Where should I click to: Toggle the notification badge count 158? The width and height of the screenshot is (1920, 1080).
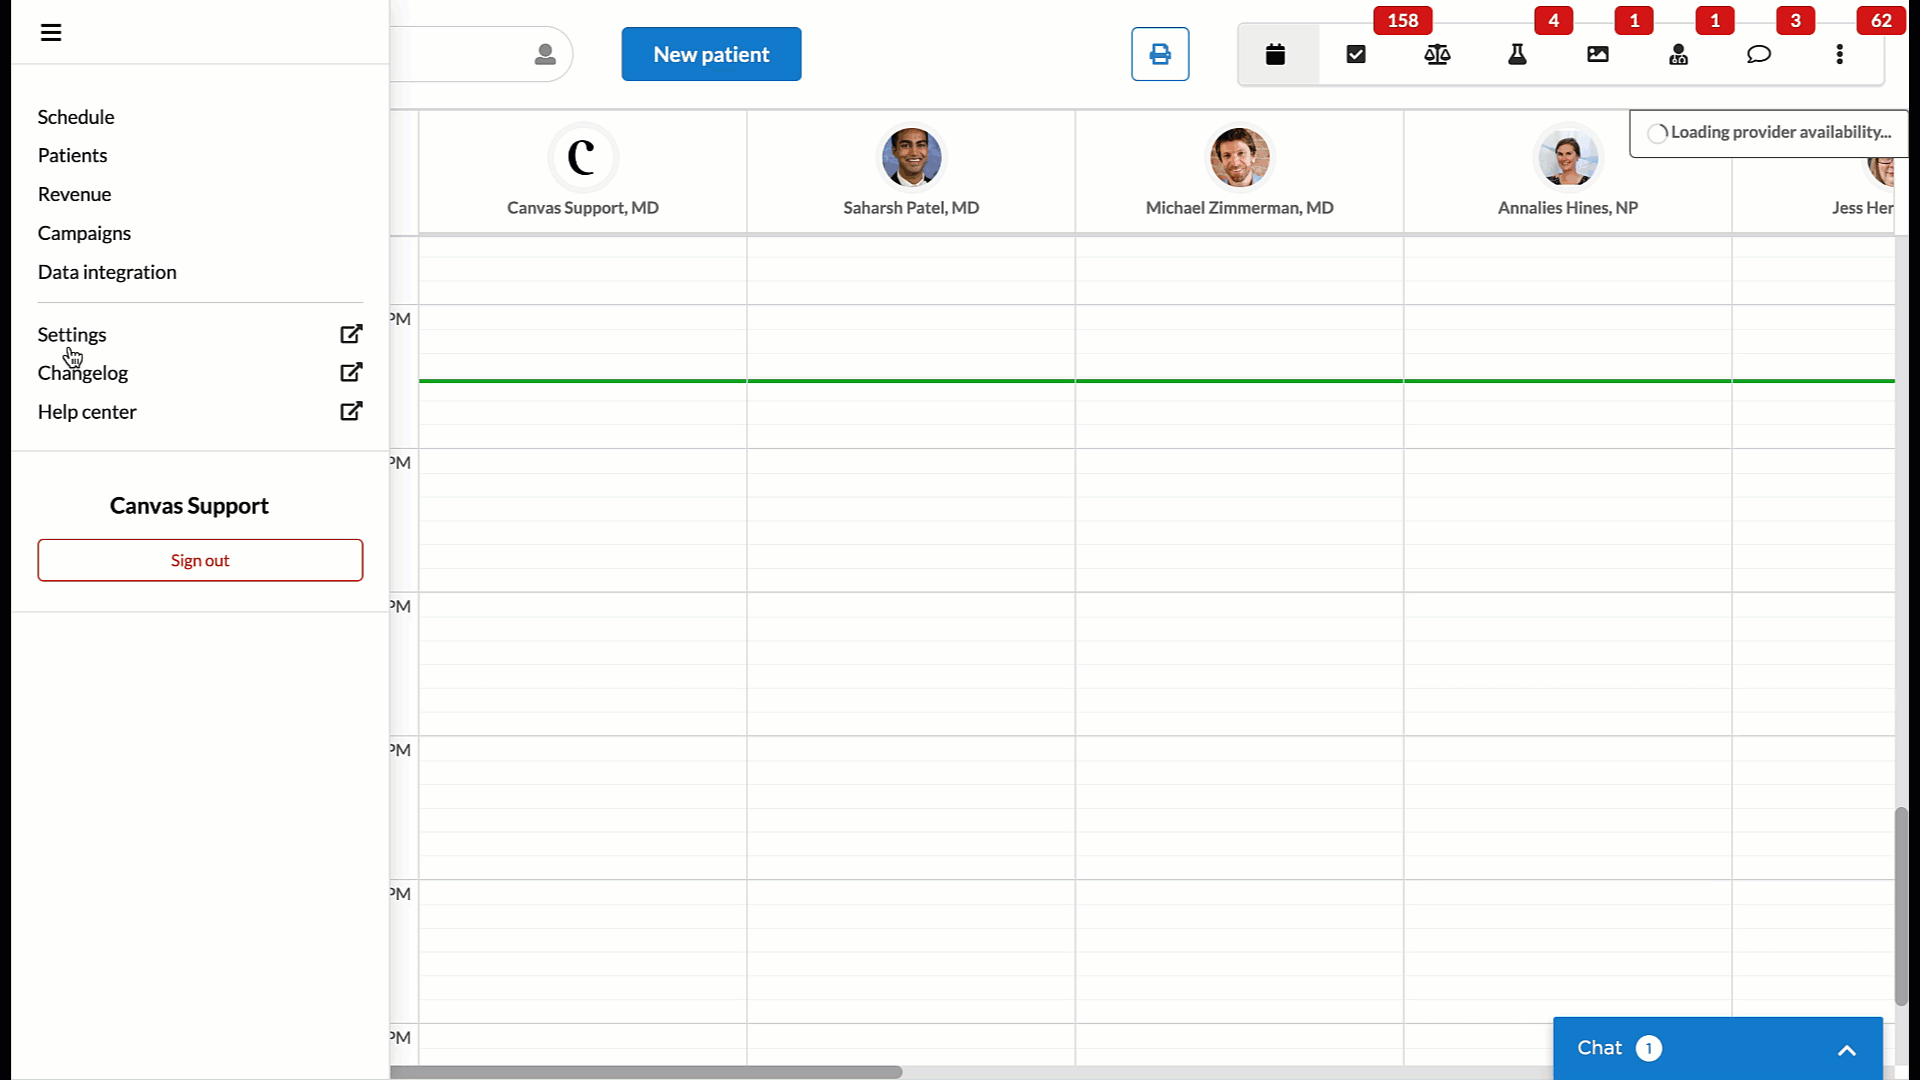[x=1402, y=20]
